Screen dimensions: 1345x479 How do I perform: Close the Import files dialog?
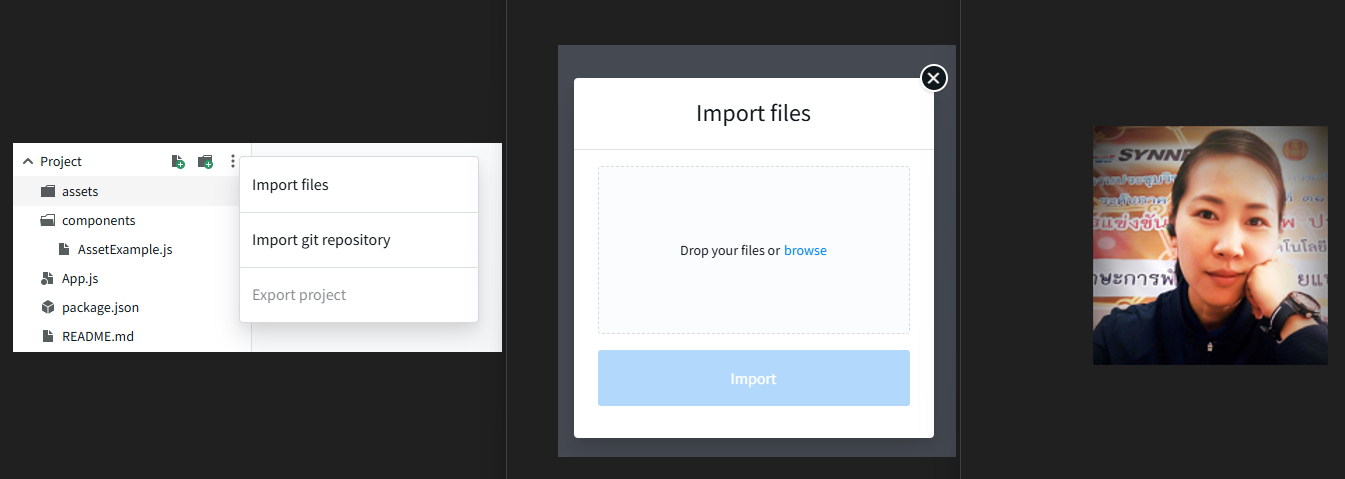pyautogui.click(x=933, y=78)
